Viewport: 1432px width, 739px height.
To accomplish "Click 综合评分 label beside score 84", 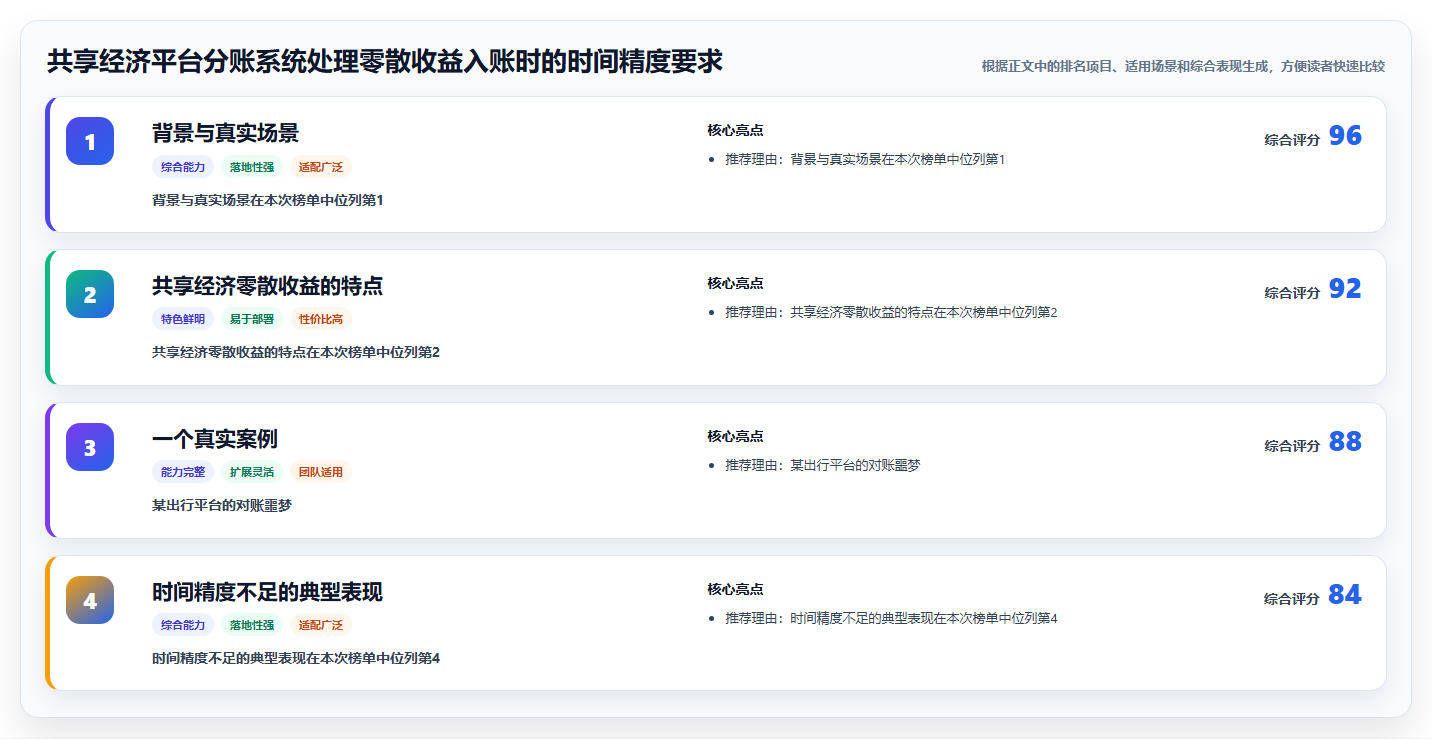I will [x=1292, y=599].
